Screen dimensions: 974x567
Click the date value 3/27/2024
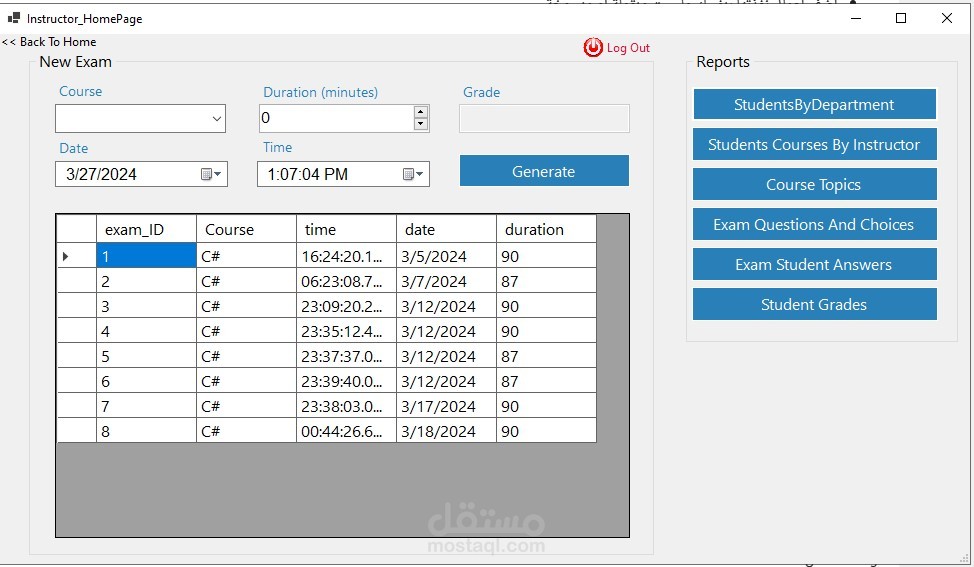[101, 175]
